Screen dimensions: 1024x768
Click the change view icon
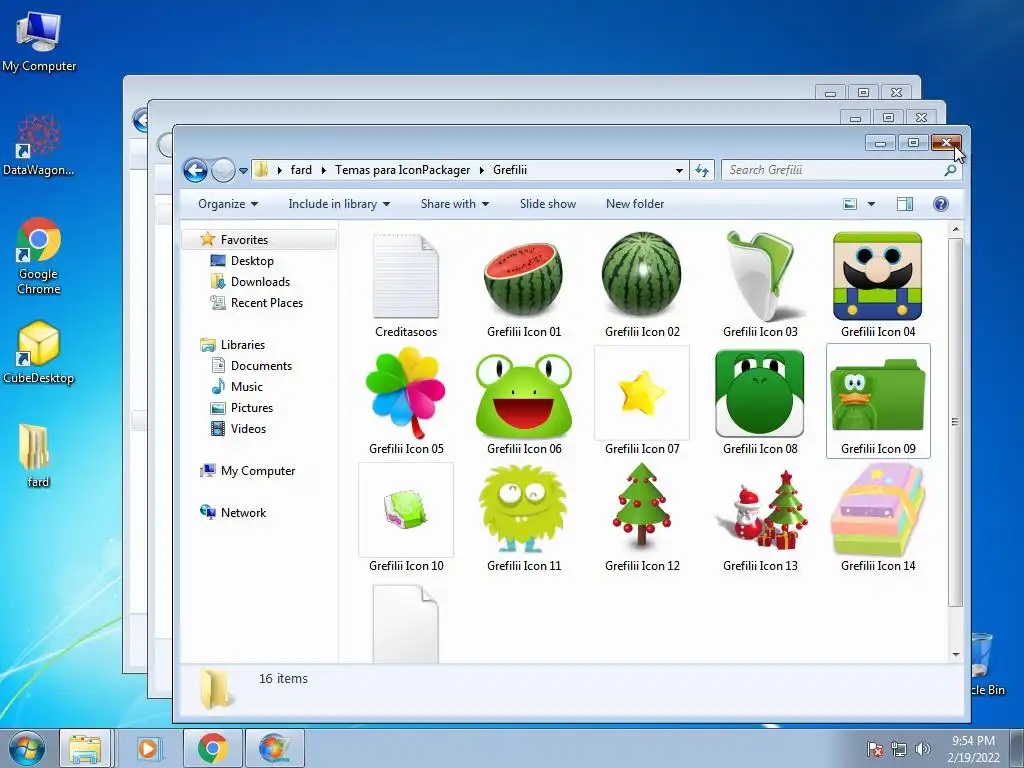pyautogui.click(x=850, y=204)
